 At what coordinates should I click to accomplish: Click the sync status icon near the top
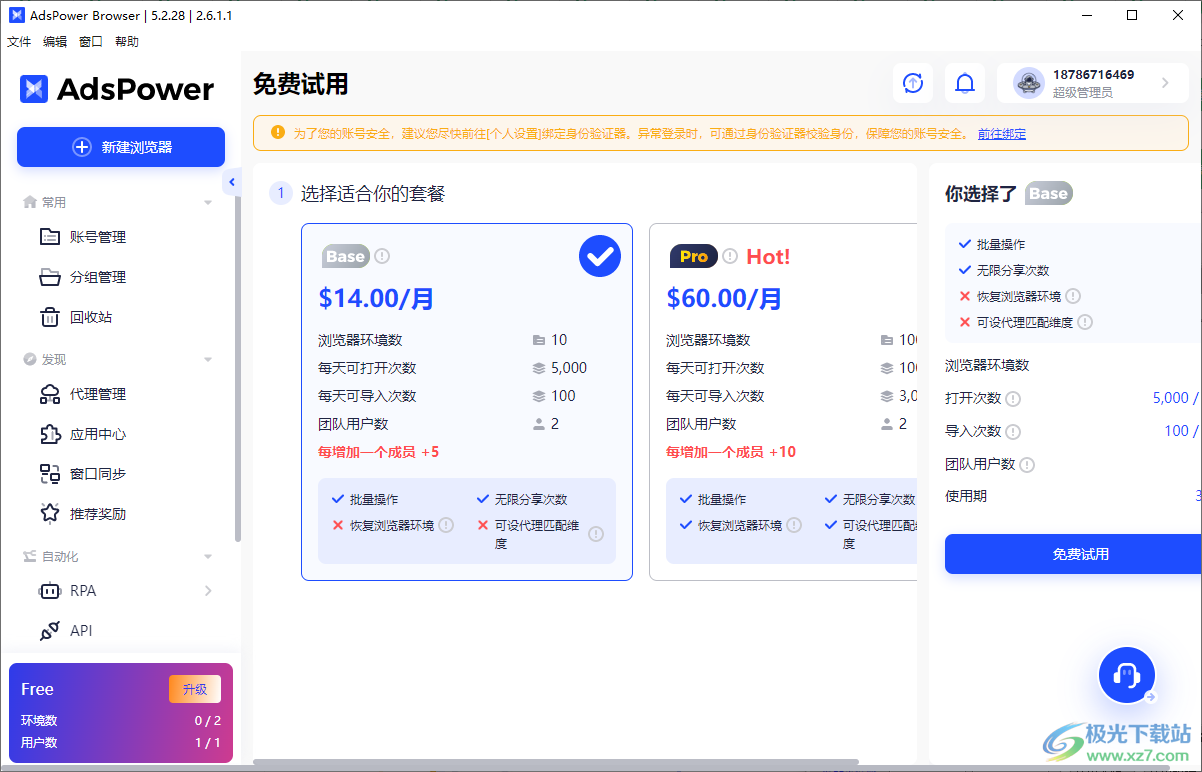click(912, 83)
